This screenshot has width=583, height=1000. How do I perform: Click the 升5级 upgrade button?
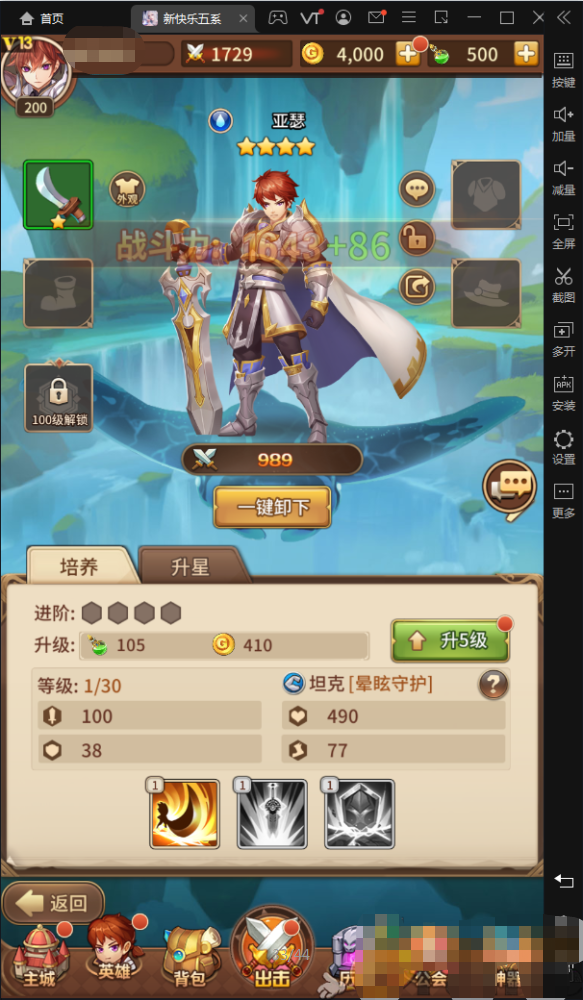click(450, 641)
